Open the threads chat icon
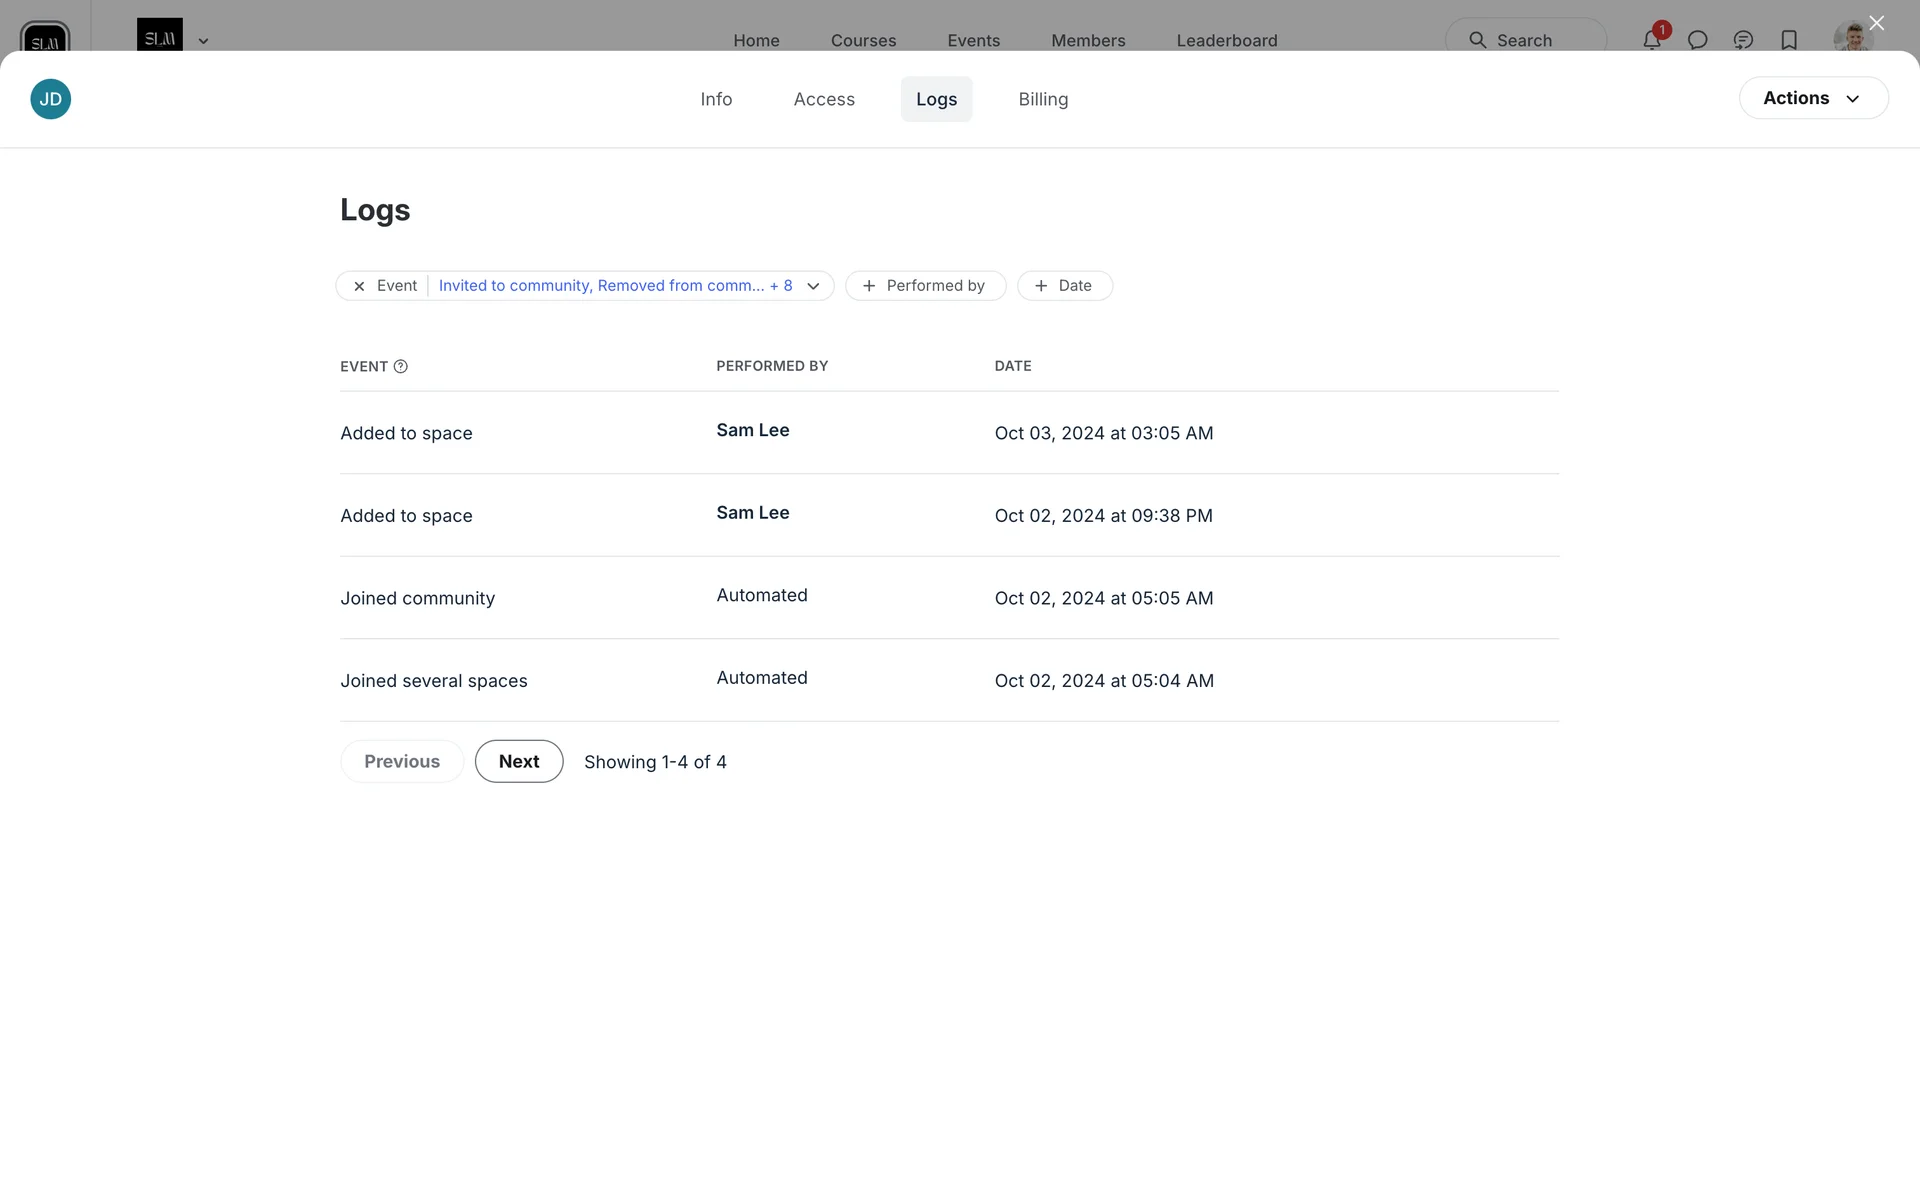 click(1743, 40)
